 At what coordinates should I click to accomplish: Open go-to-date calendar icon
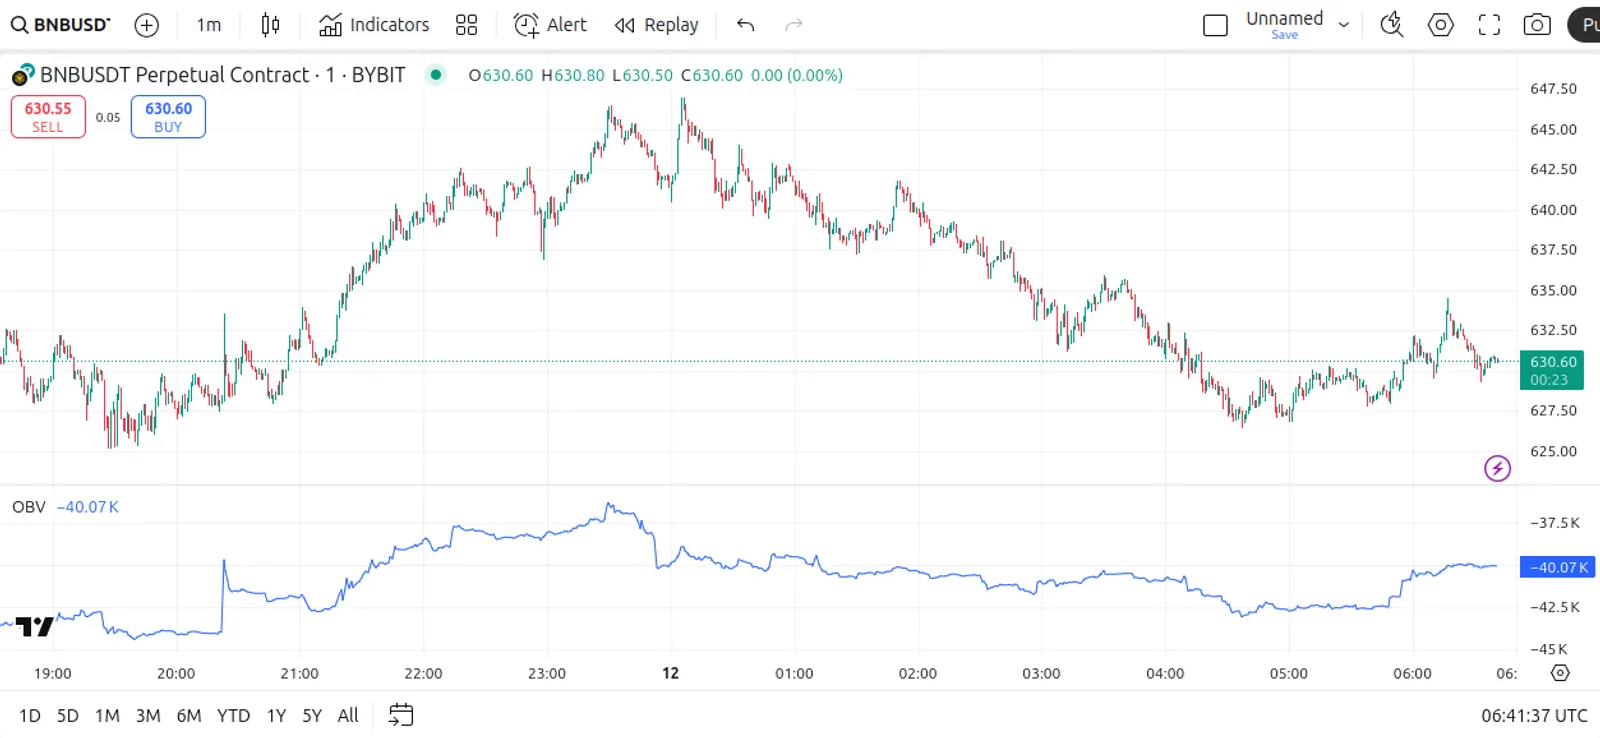(401, 715)
